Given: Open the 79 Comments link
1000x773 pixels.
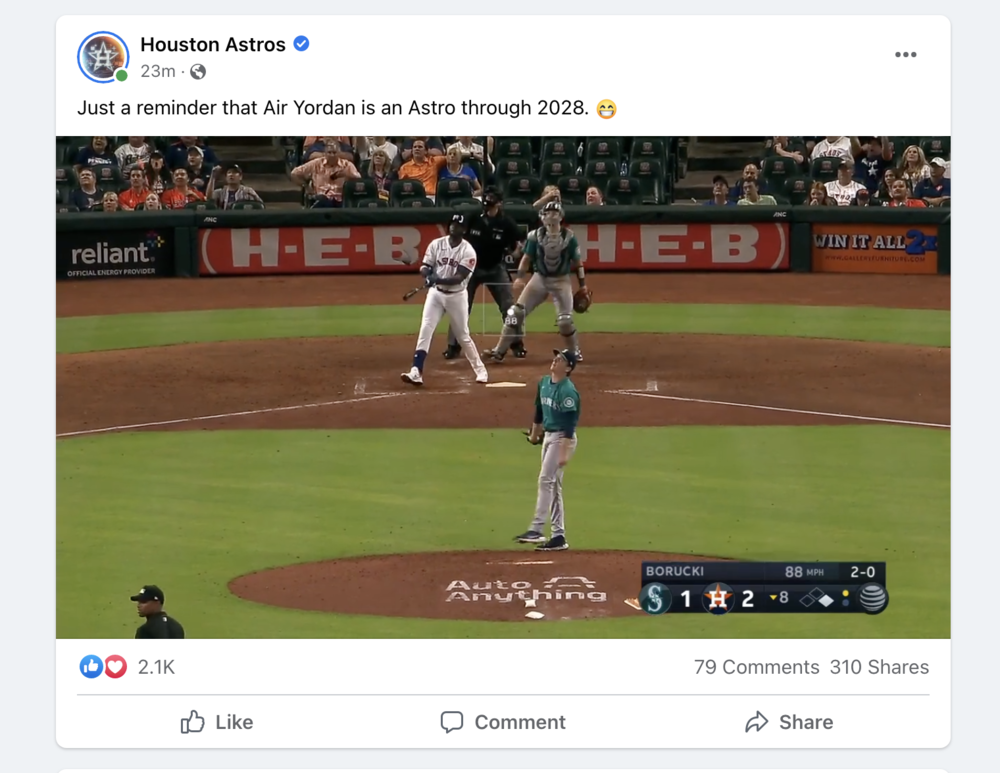Looking at the screenshot, I should [756, 667].
